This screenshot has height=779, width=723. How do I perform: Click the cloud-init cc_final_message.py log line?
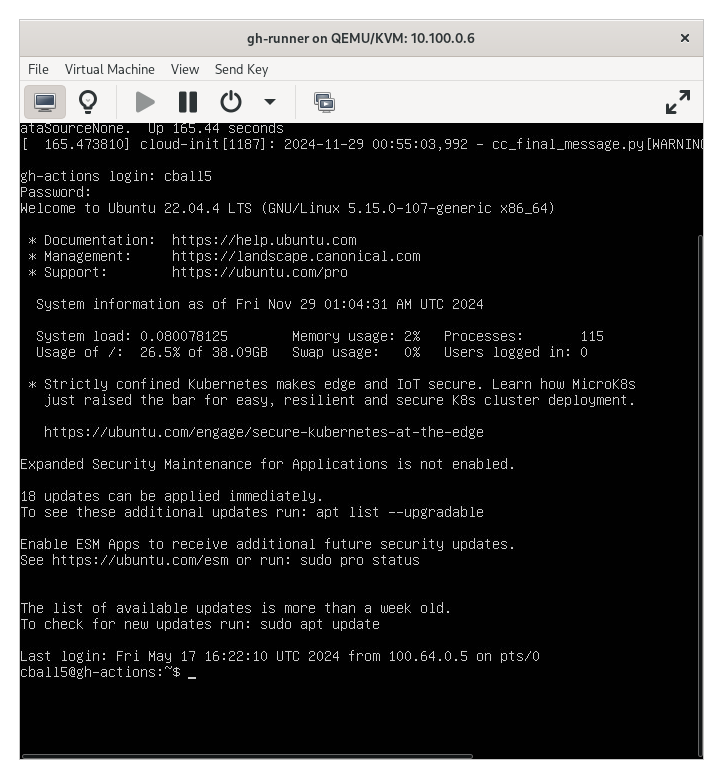pyautogui.click(x=361, y=144)
